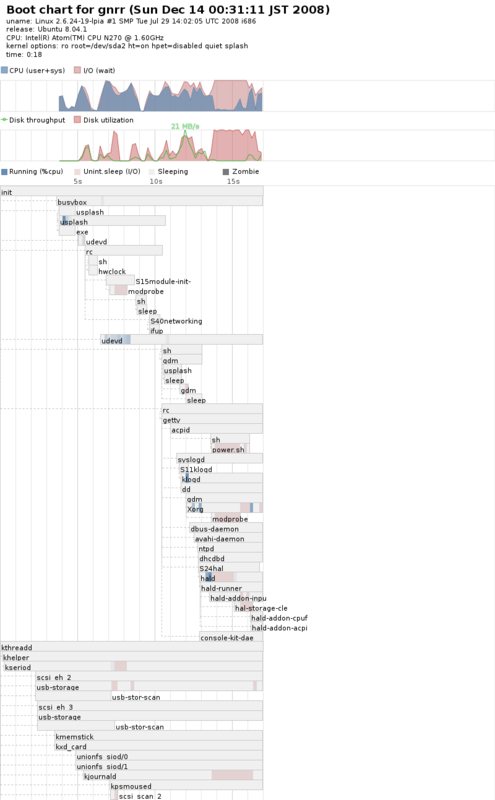The height and width of the screenshot is (800, 495).
Task: Select the klogd process bar
Action: click(x=222, y=479)
